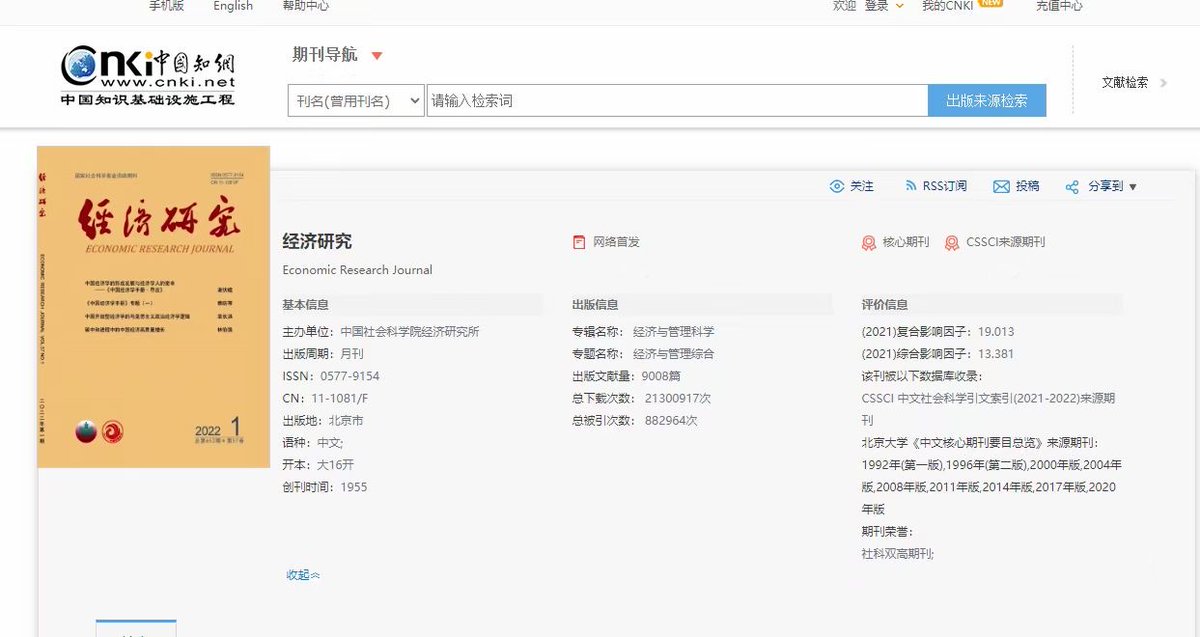Screen dimensions: 1200x637
Task: Click the 出版来源检索 button
Action: click(x=987, y=101)
